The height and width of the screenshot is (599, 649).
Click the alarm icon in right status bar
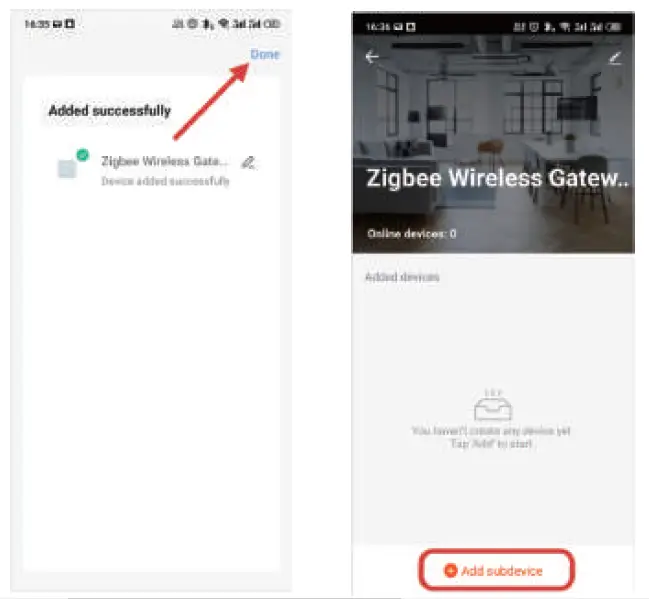[x=534, y=27]
